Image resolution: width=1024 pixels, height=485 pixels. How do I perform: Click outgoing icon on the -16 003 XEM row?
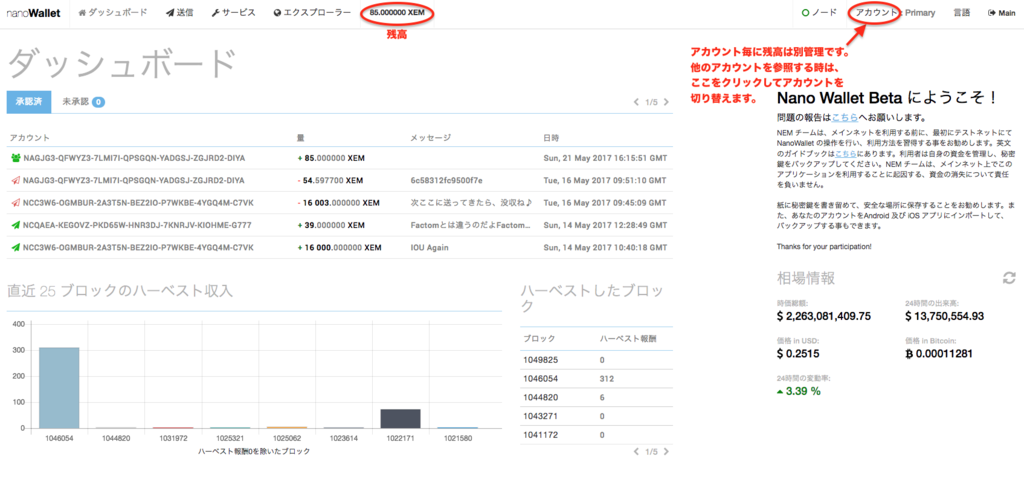tap(16, 202)
